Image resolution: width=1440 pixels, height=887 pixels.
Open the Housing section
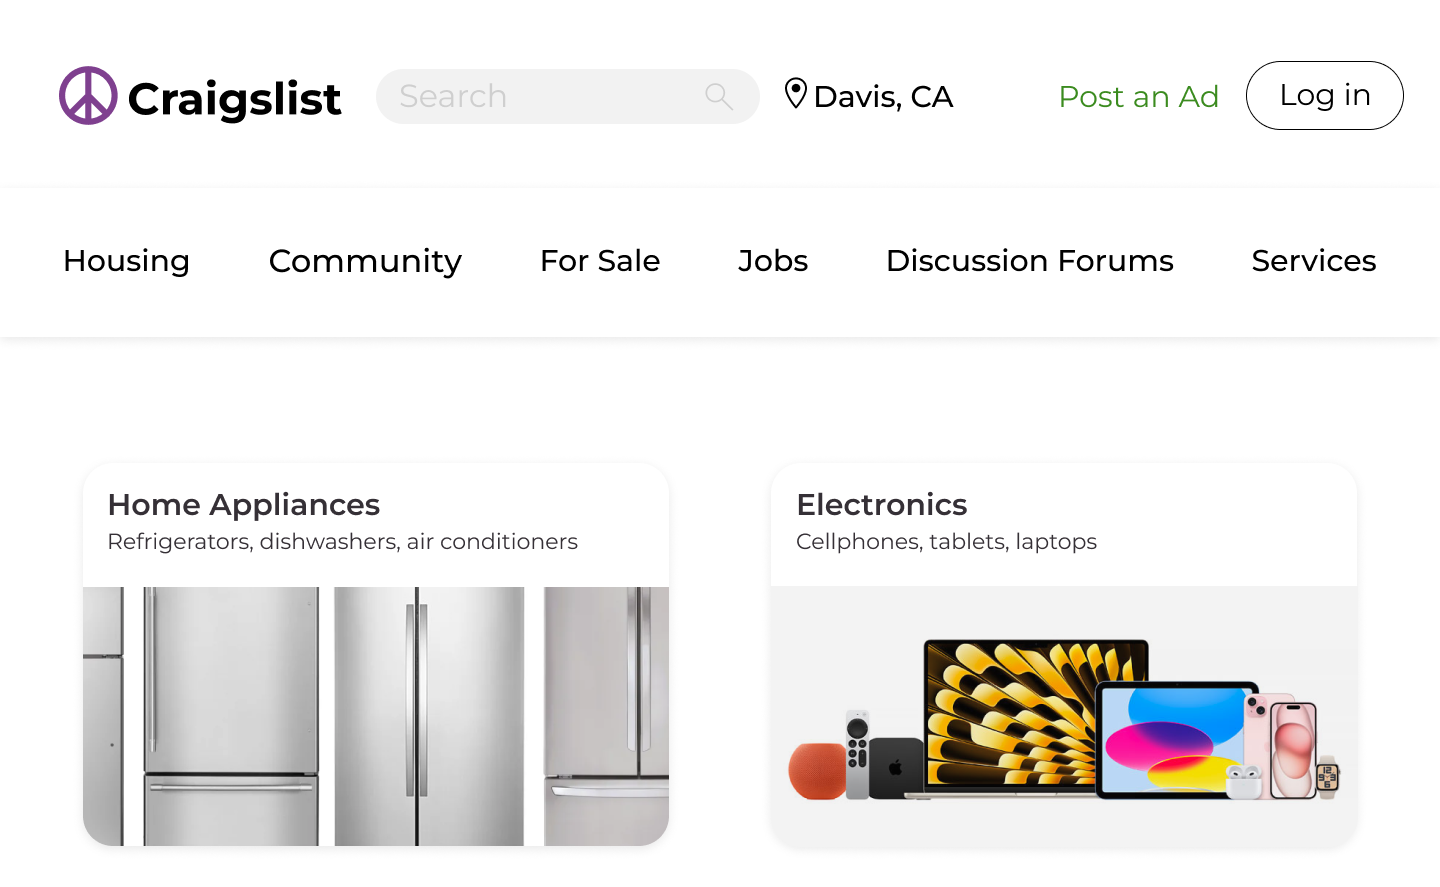pos(126,261)
